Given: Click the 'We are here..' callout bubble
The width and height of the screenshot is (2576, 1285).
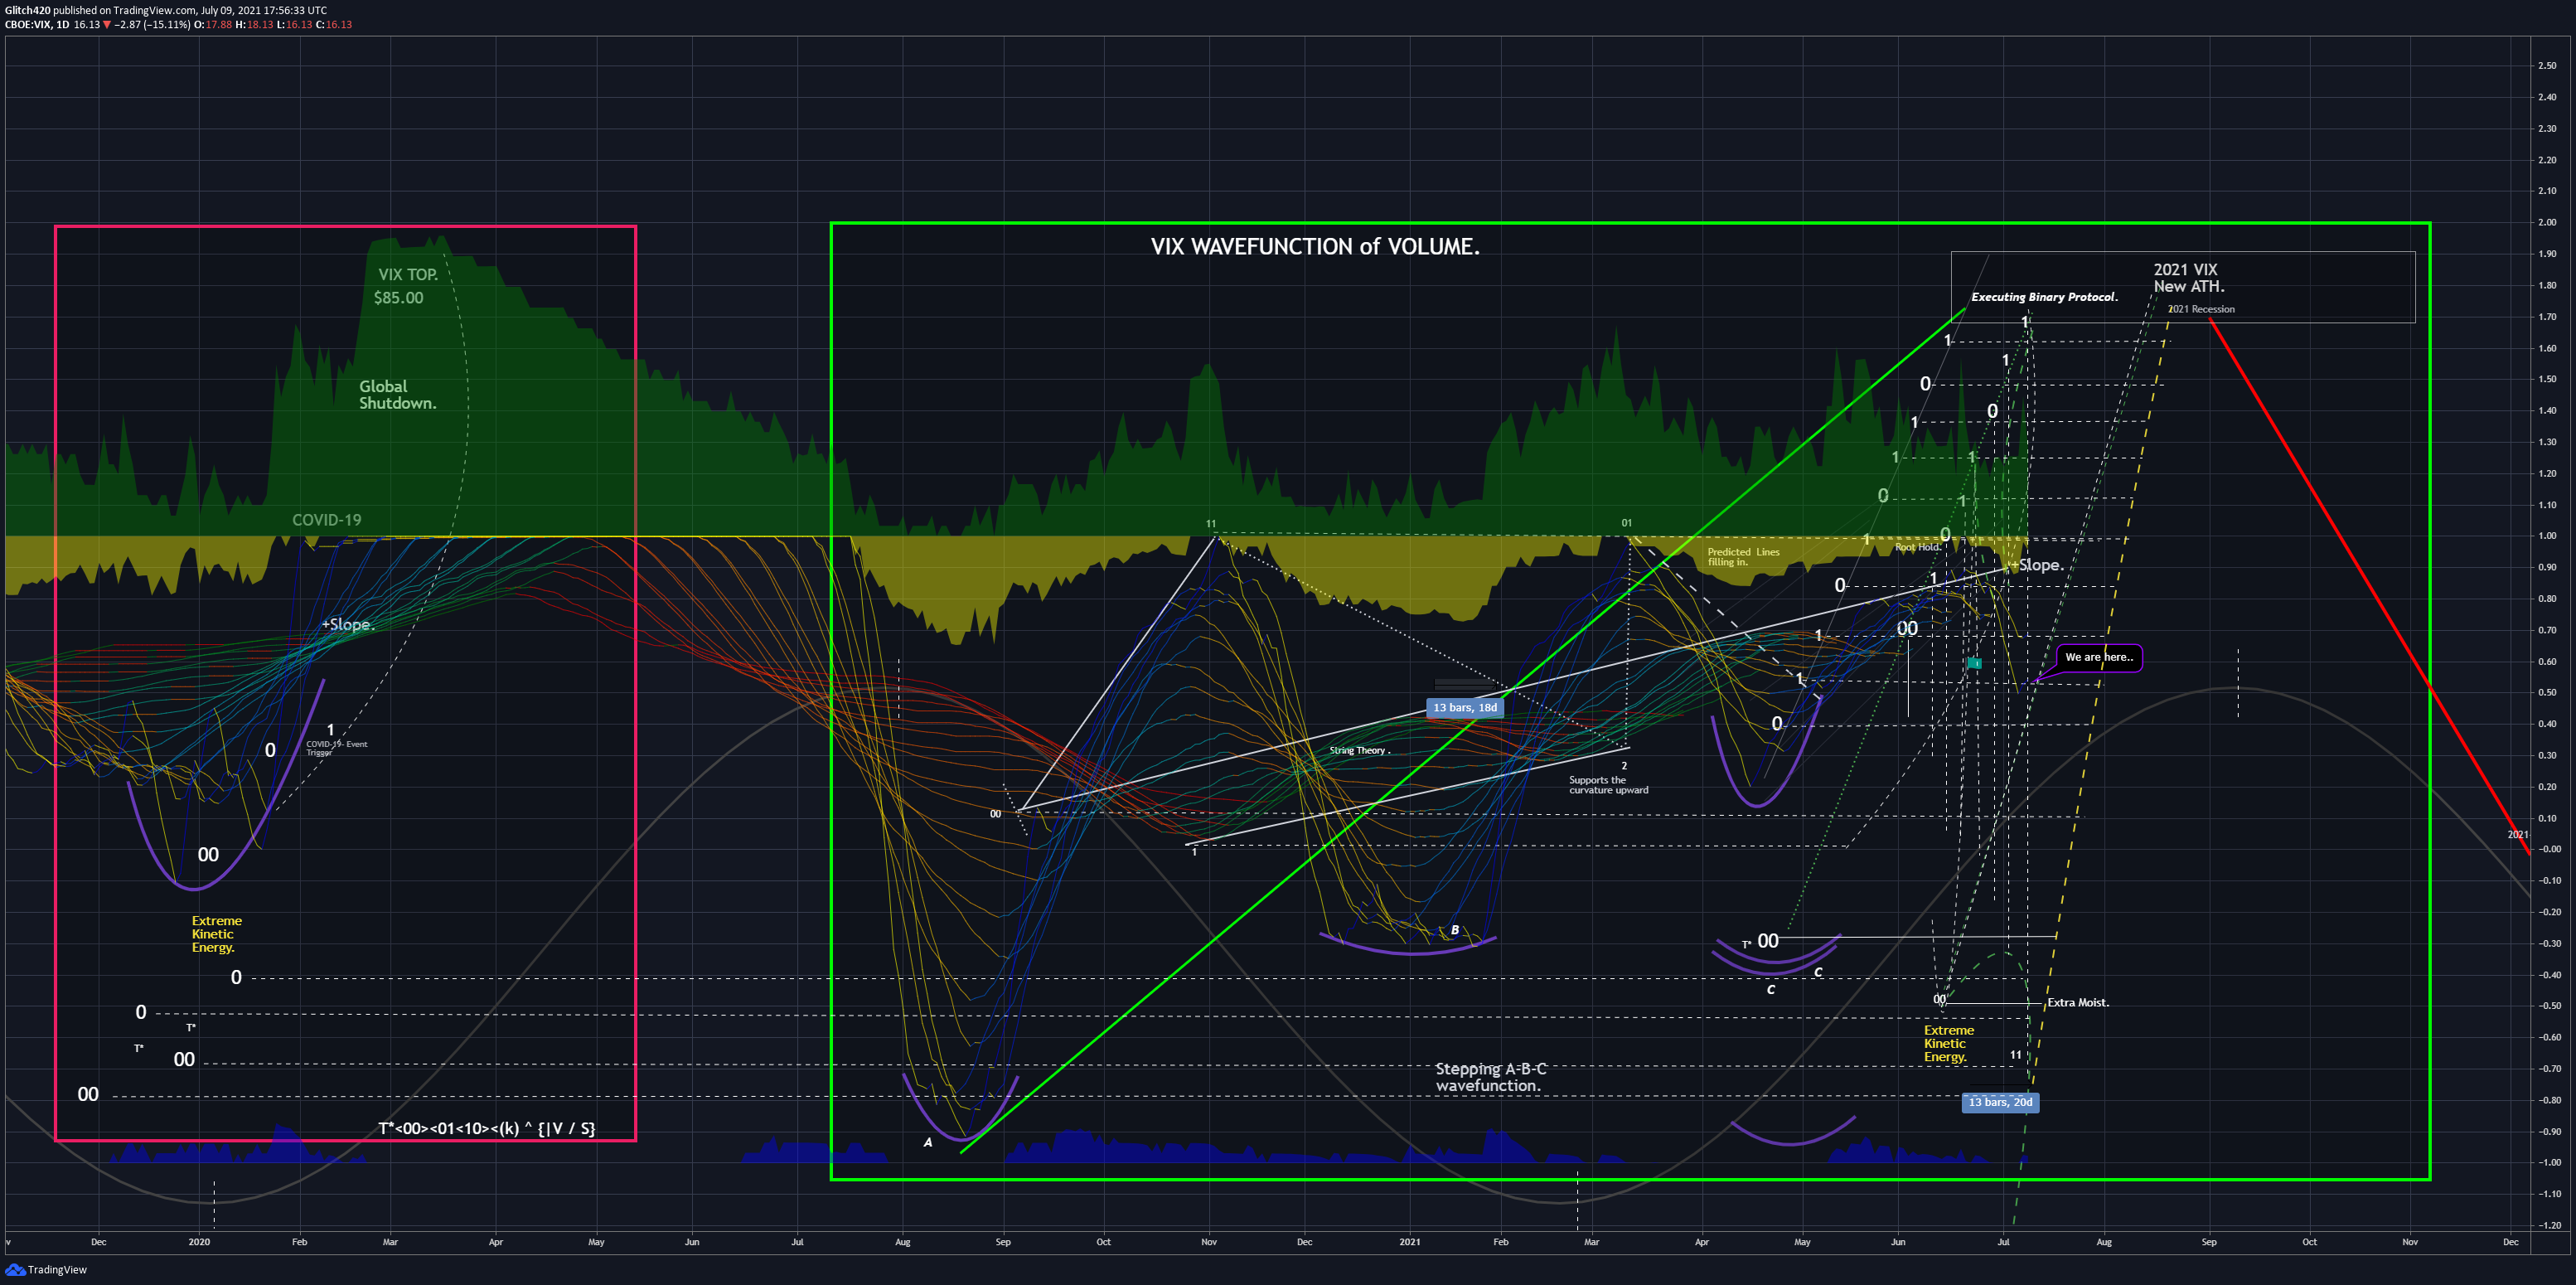Looking at the screenshot, I should click(x=2099, y=657).
